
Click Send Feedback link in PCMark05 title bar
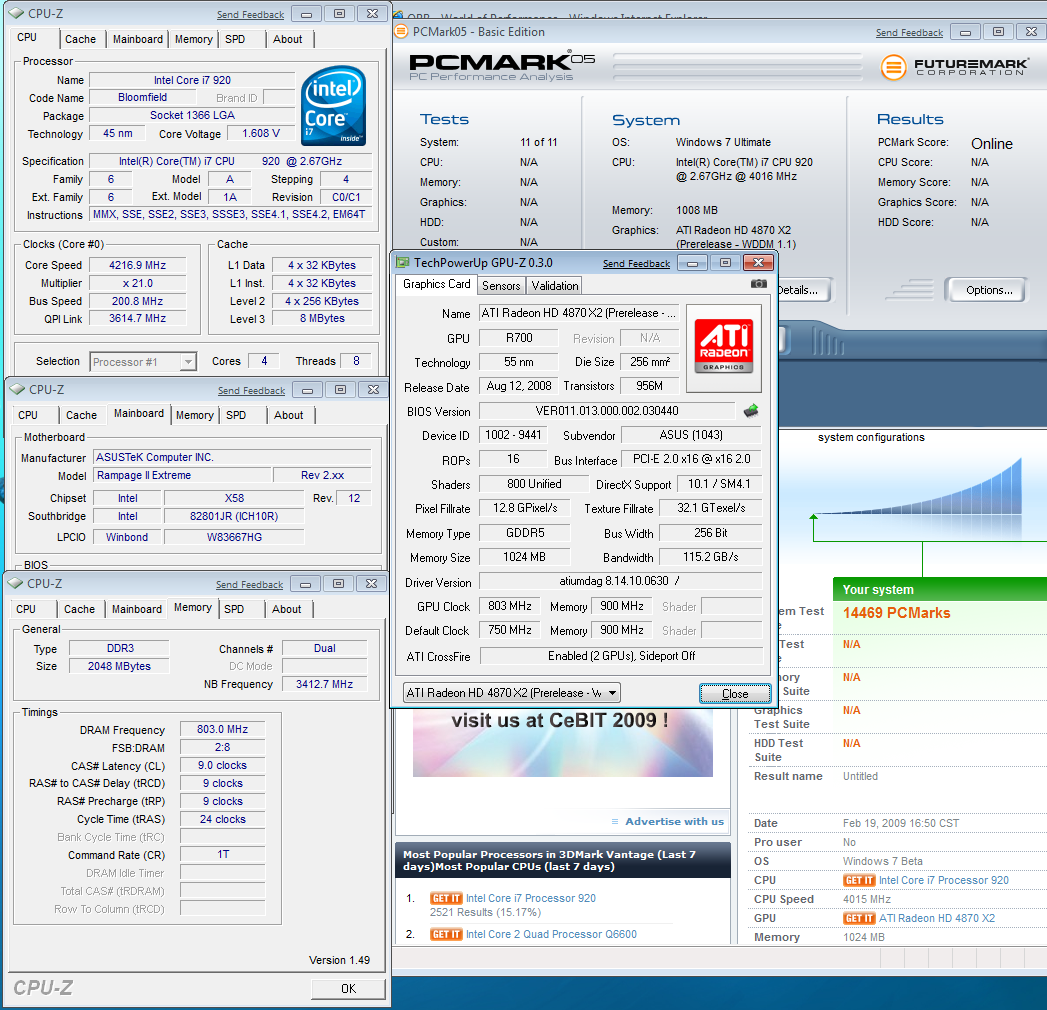tap(909, 33)
